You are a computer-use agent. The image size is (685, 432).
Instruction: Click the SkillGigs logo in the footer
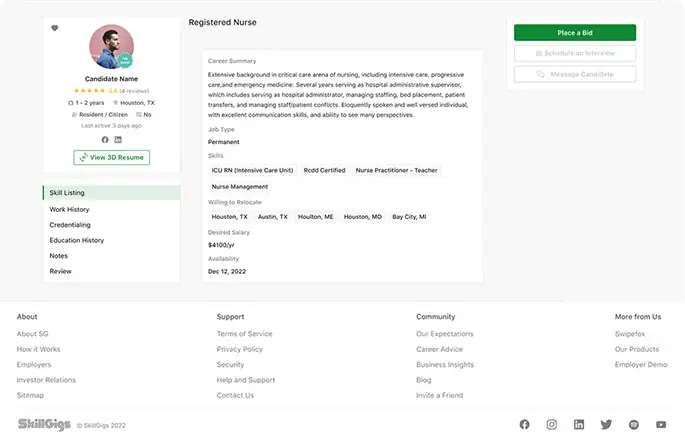point(44,424)
